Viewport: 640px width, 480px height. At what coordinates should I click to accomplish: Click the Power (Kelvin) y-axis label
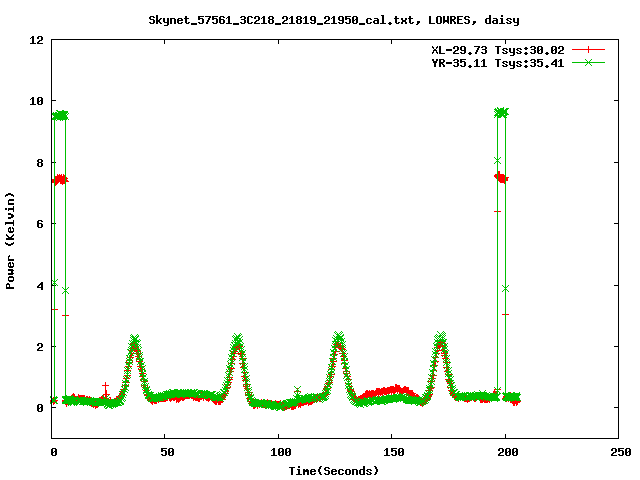[x=10, y=241]
